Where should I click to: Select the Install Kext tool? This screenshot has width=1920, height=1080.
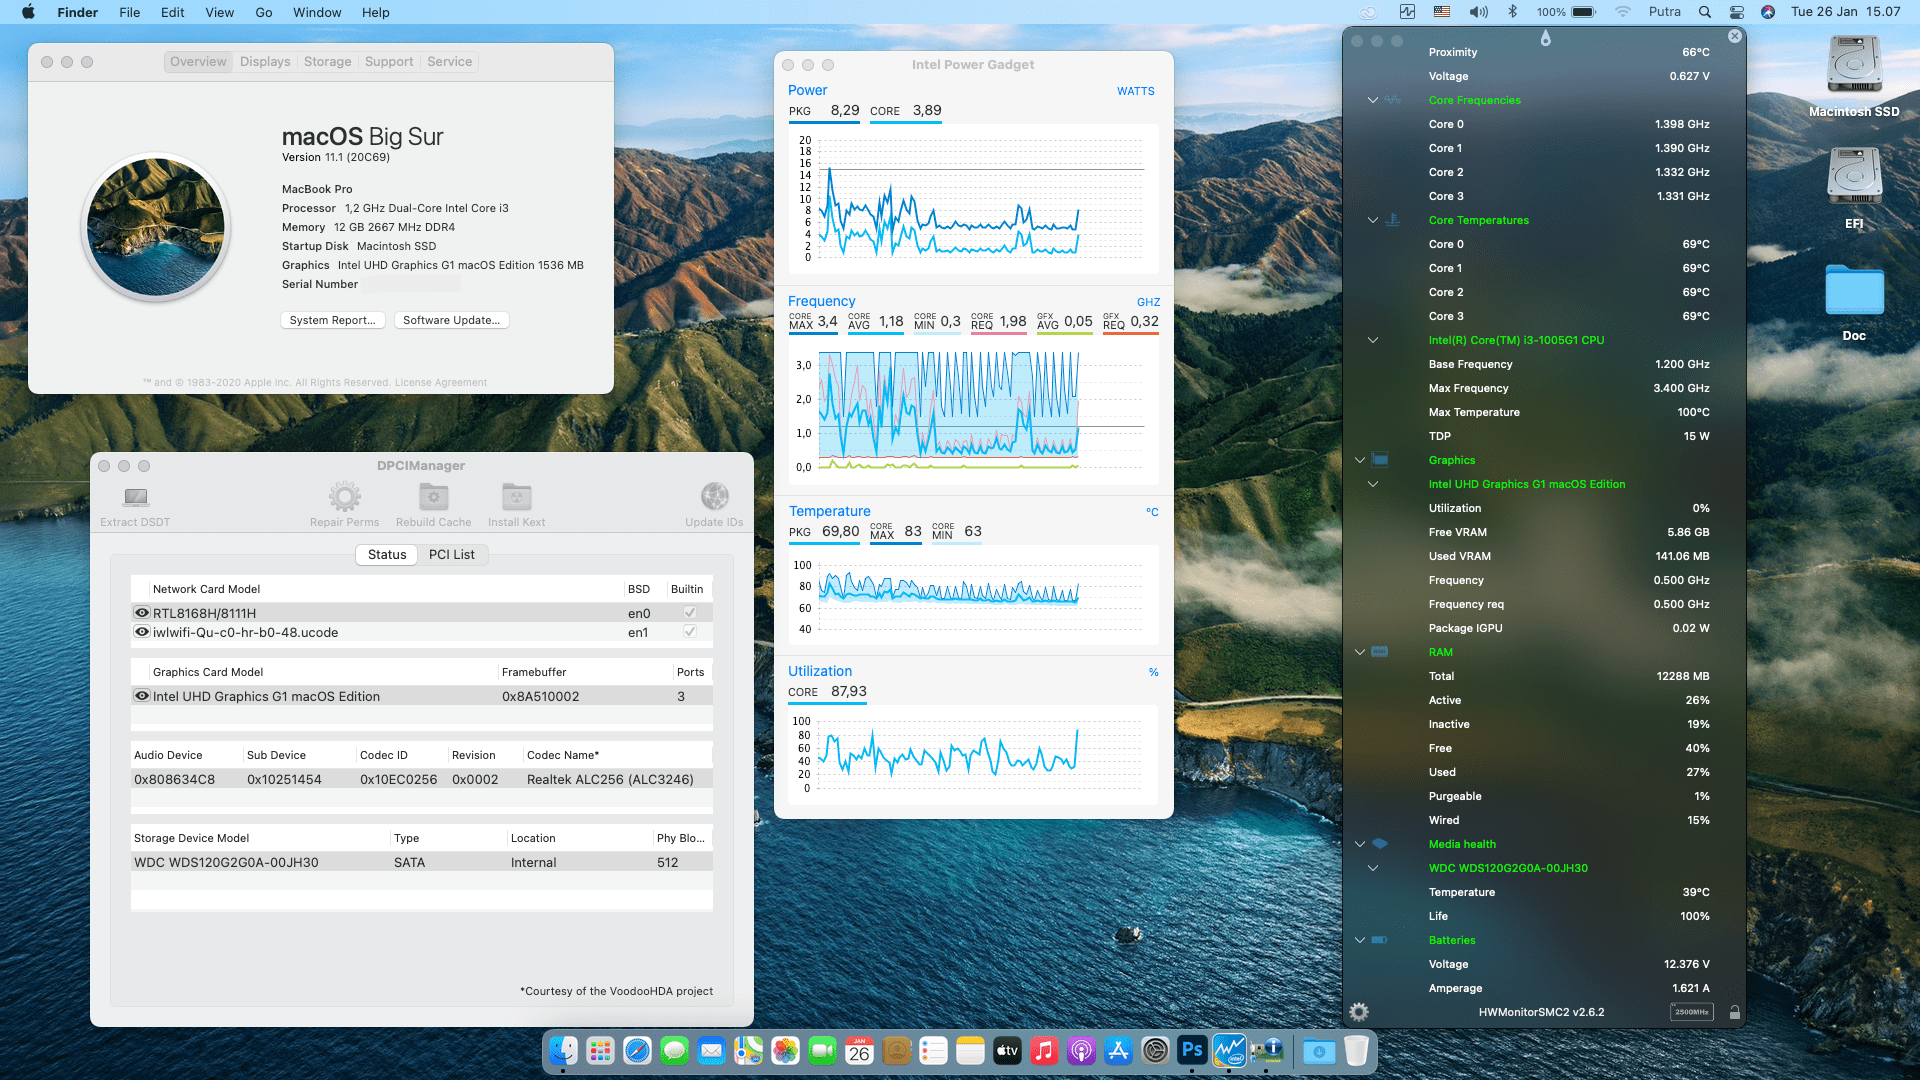516,496
